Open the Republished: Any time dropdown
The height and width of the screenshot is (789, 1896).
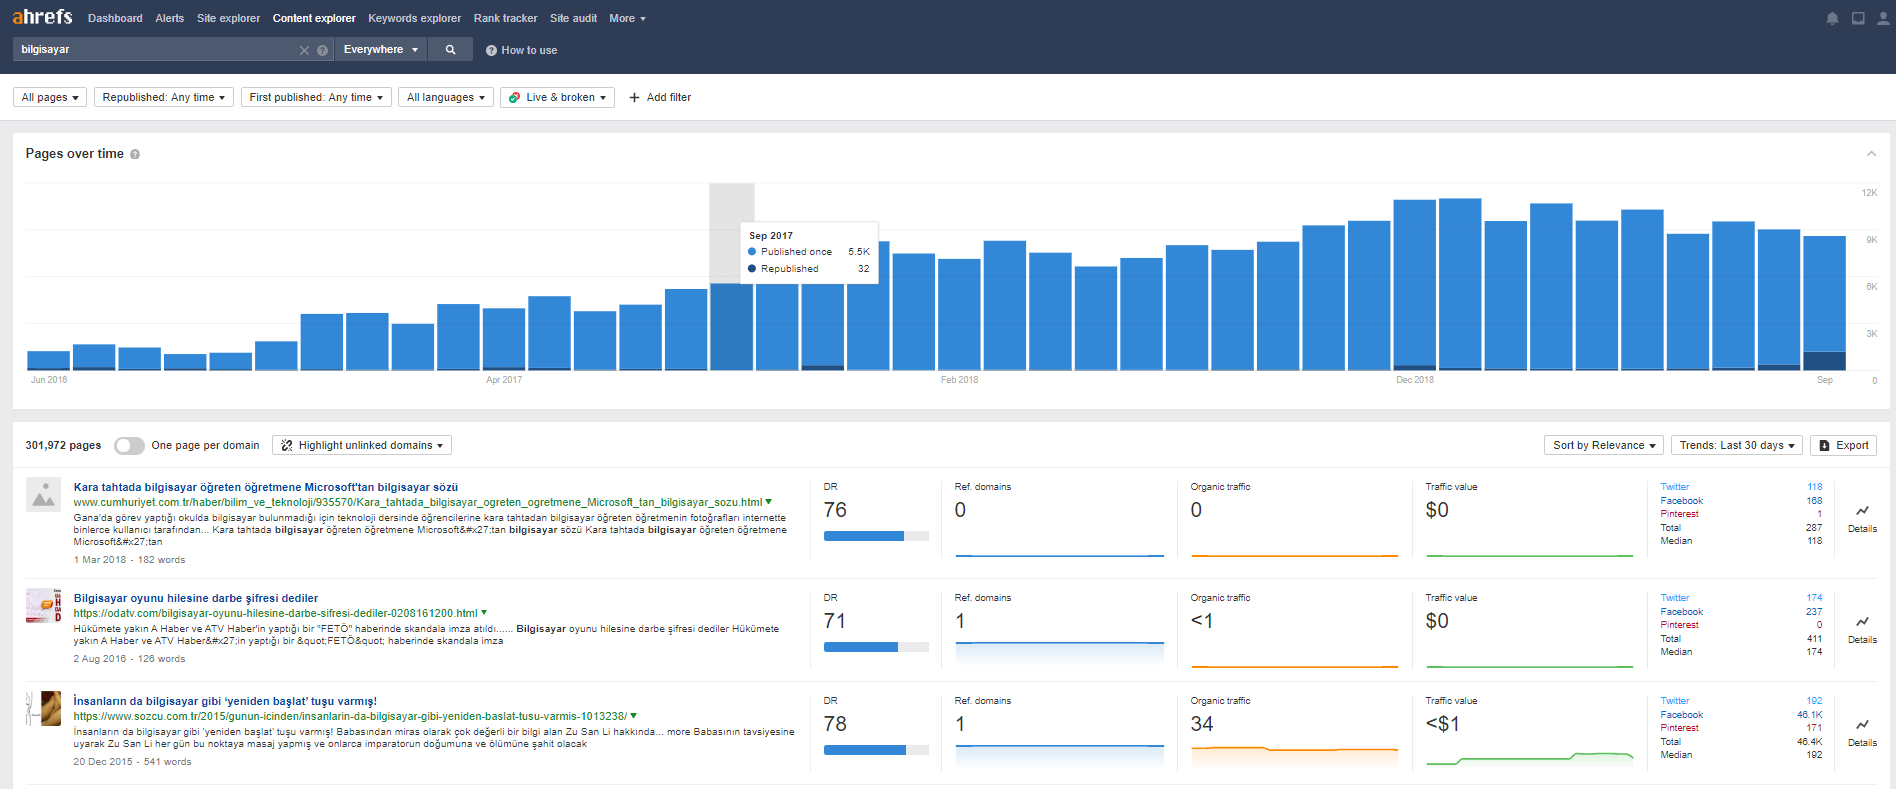(164, 97)
